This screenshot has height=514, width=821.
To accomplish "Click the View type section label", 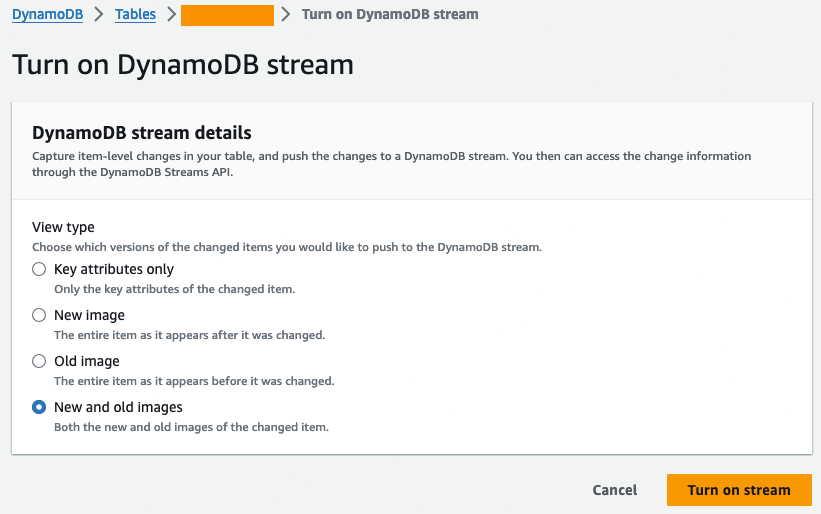I will click(64, 227).
